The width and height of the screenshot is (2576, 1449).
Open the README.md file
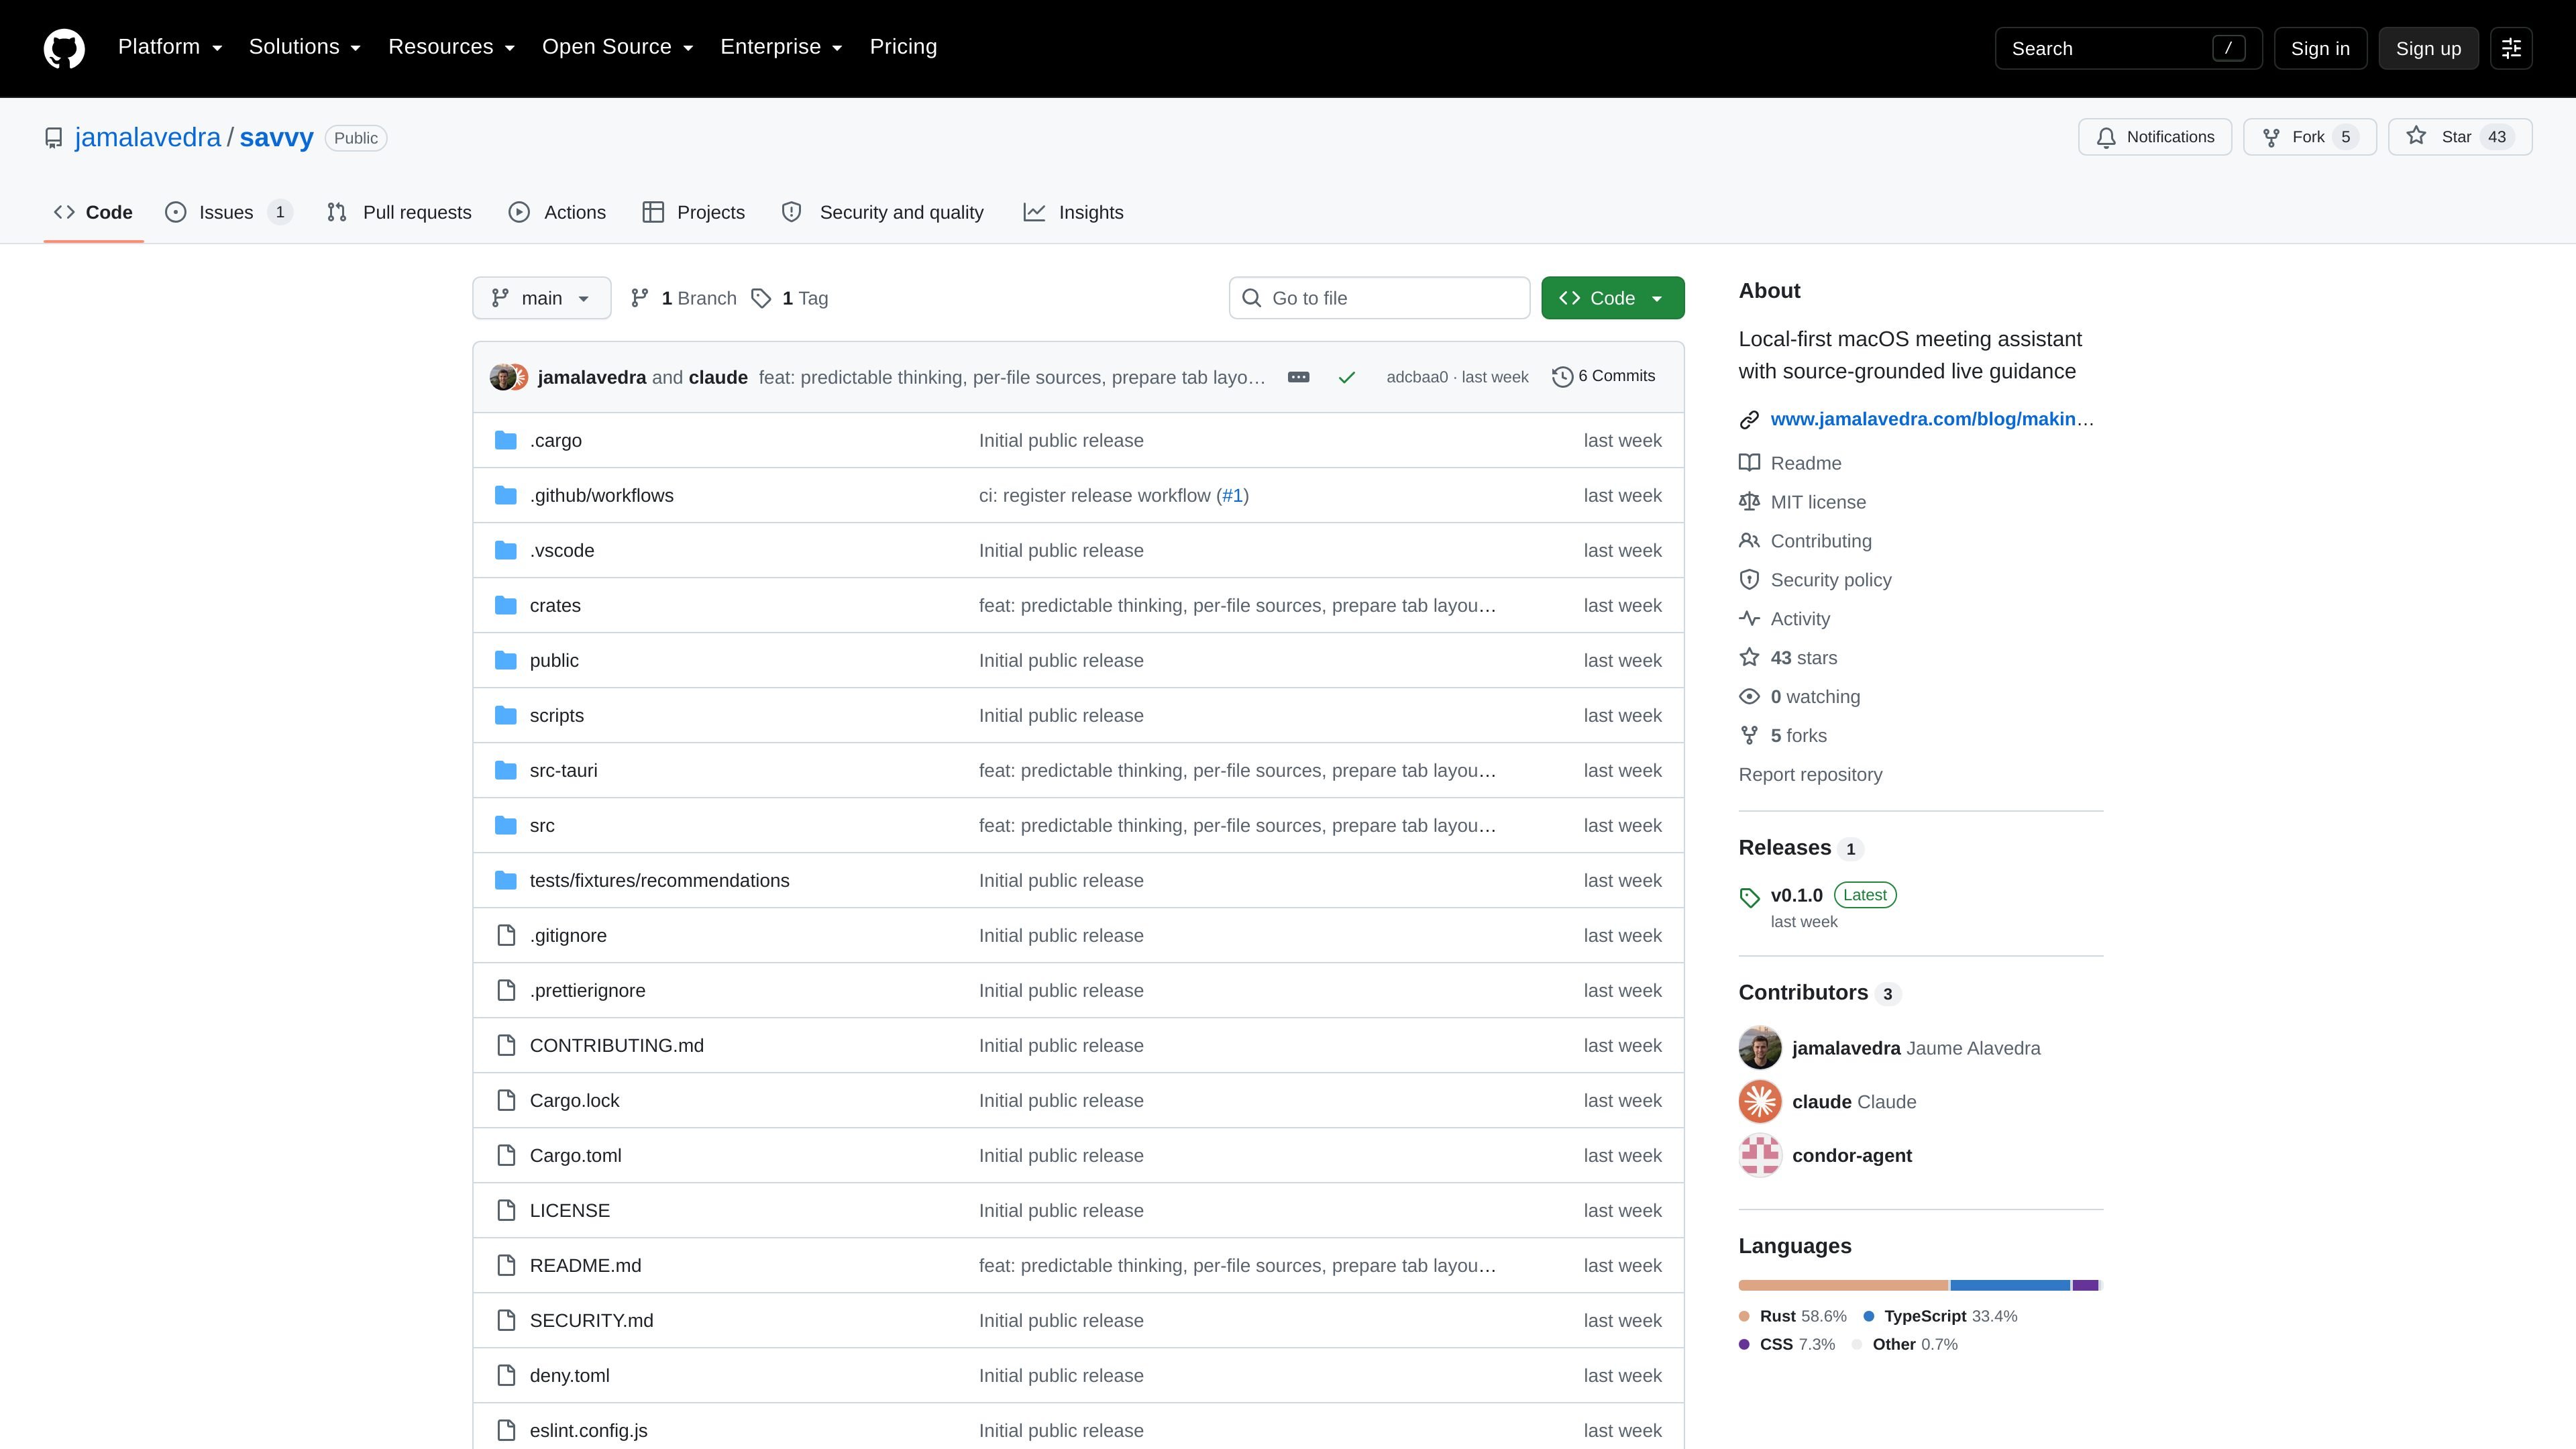tap(585, 1265)
